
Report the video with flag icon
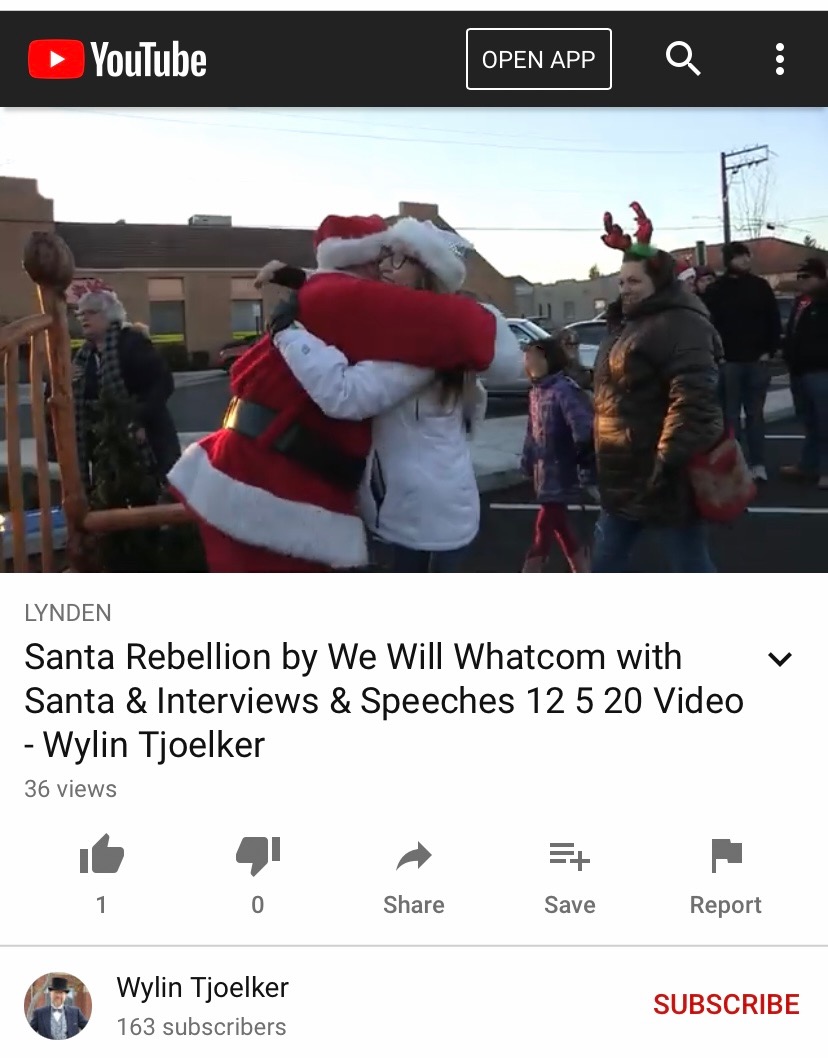726,856
